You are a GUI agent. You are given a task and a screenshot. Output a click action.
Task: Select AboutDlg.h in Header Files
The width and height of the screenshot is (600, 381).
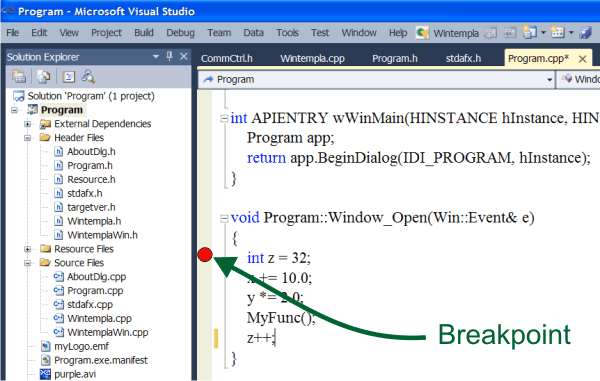coord(91,152)
